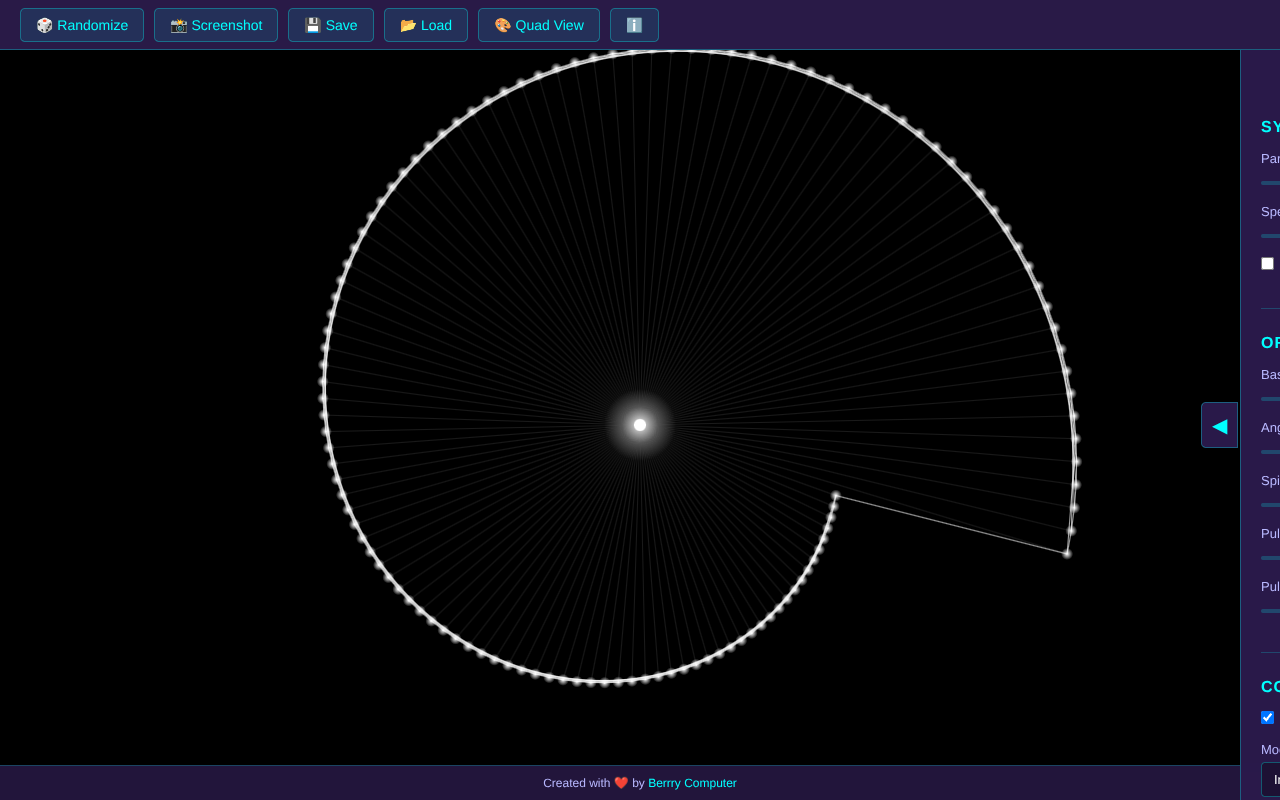This screenshot has height=800, width=1280.
Task: Adjust the Speed slider in the panel
Action: 1270,237
